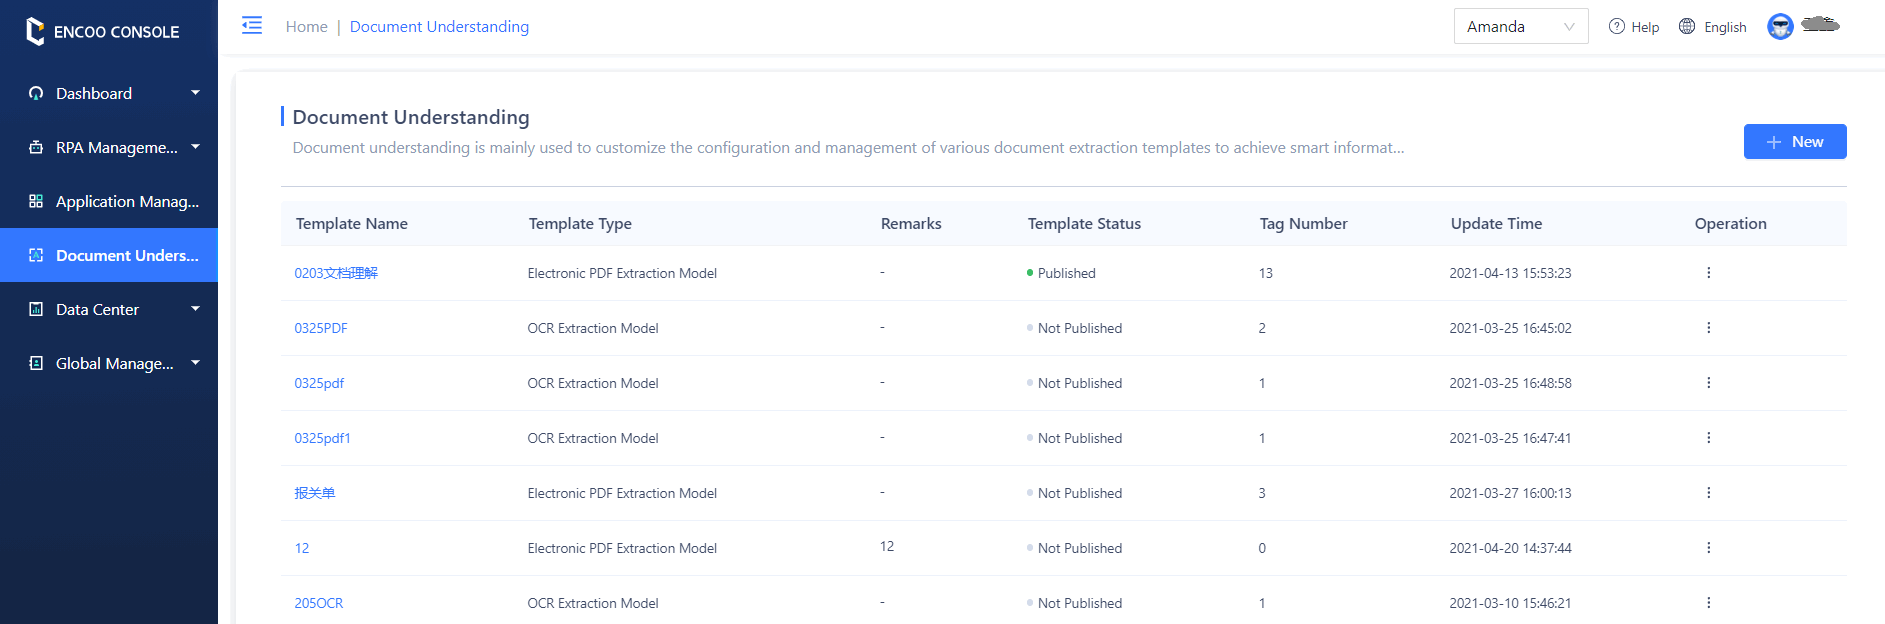Click update time 2021-04-20 14:37:44
Viewport: 1885px width, 624px height.
coord(1510,548)
